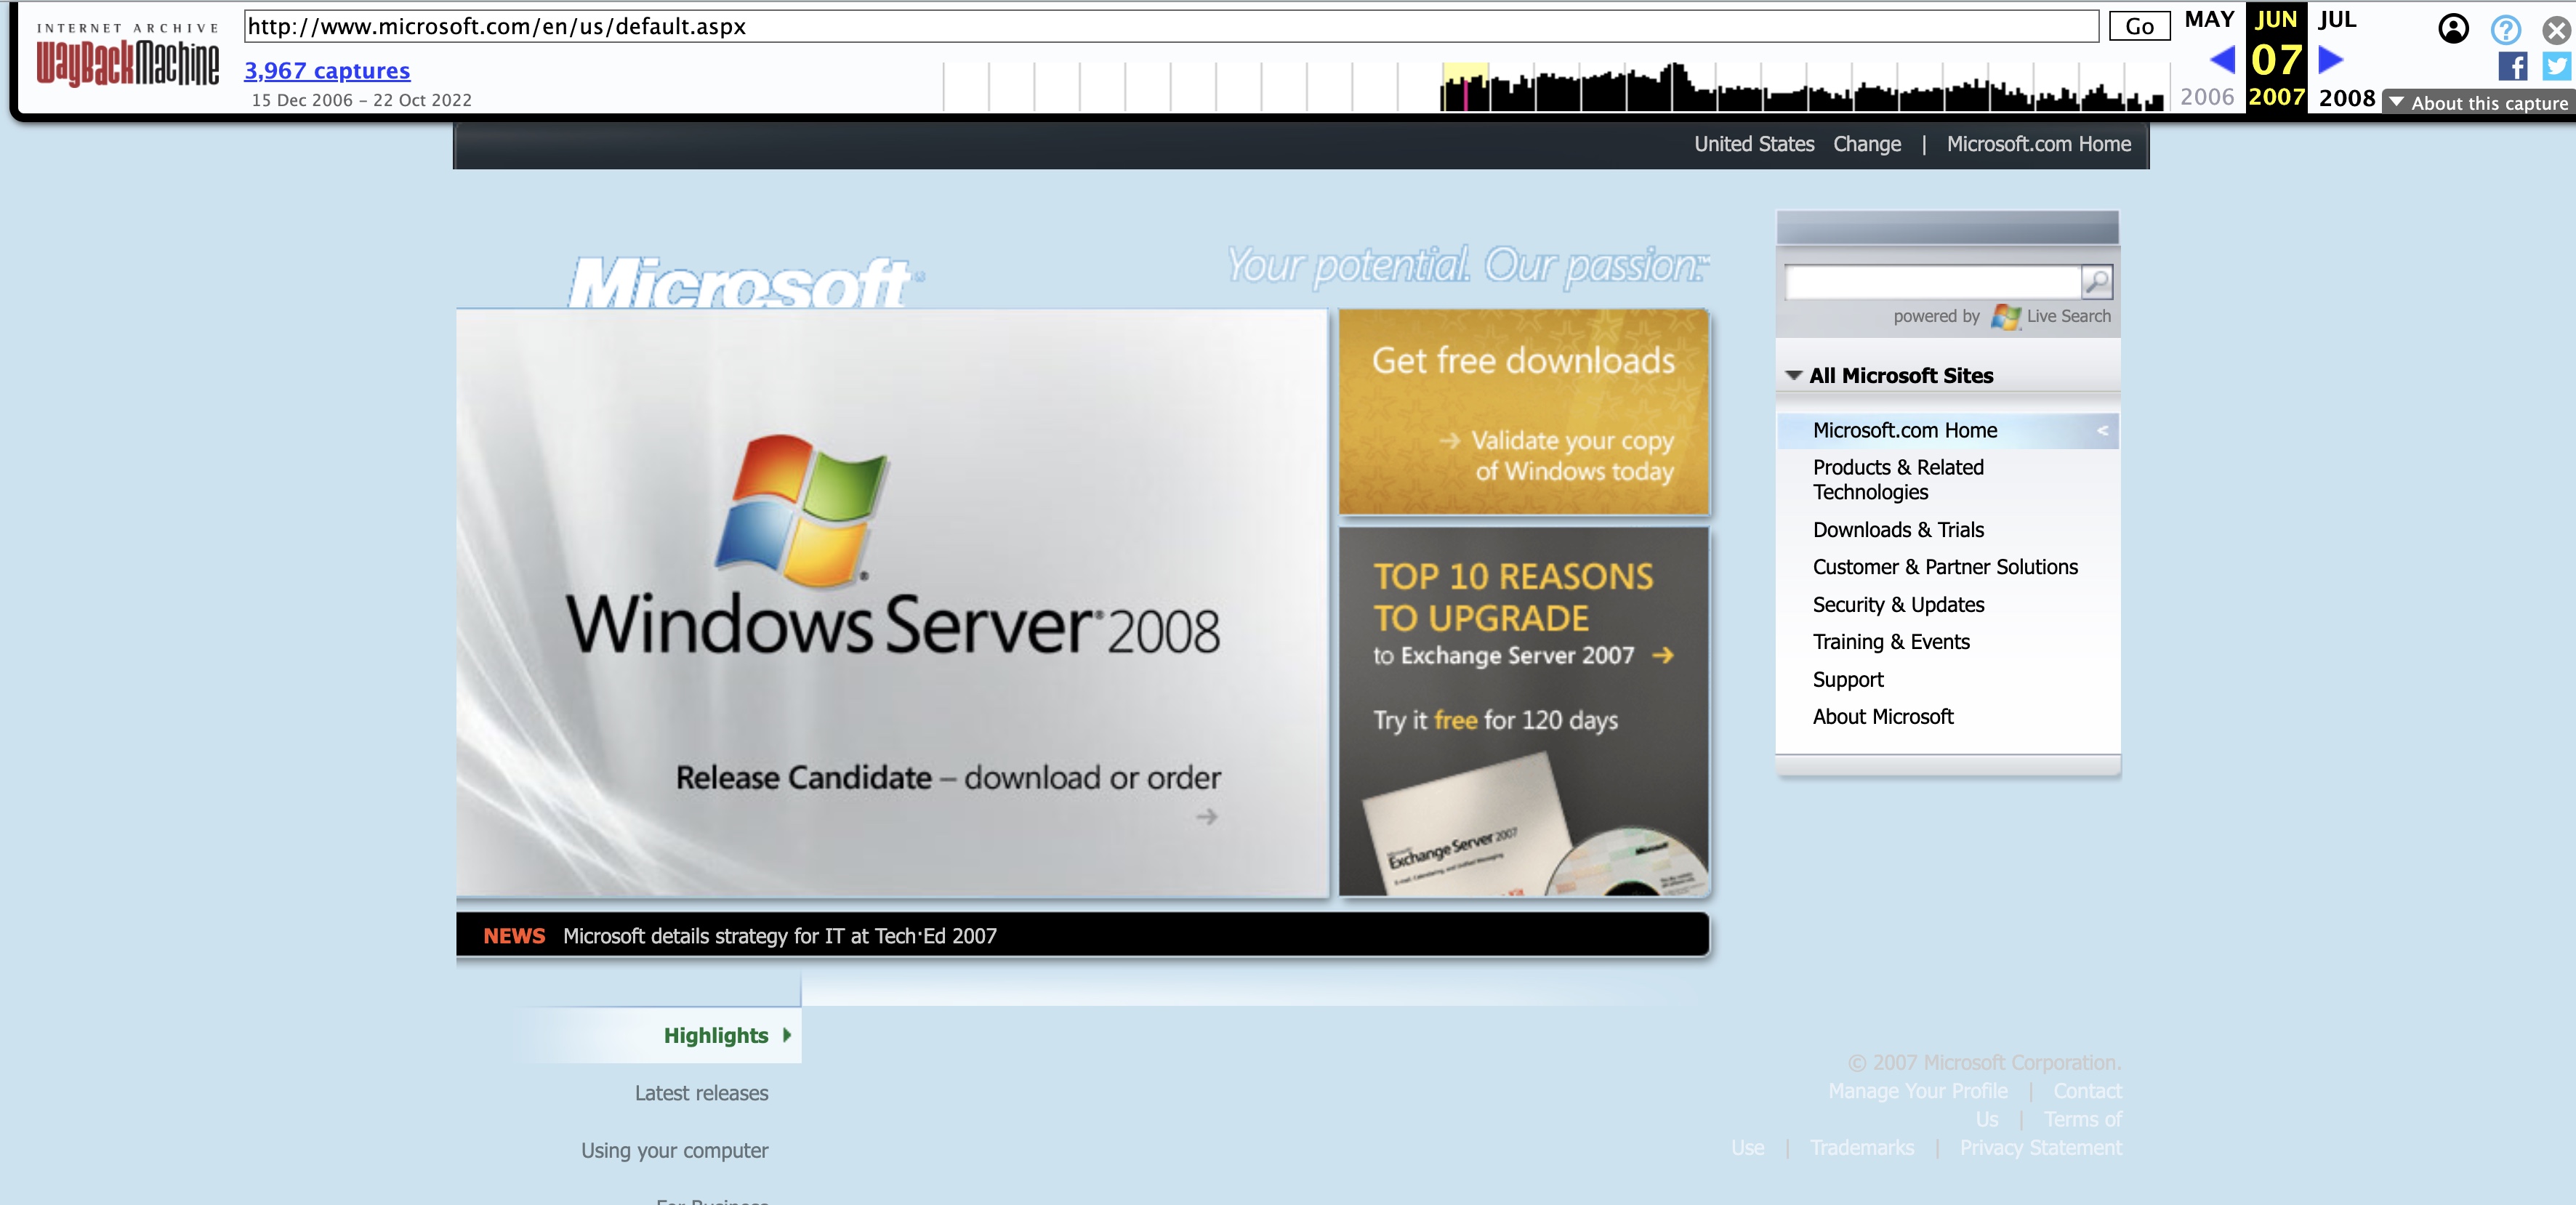The height and width of the screenshot is (1205, 2576).
Task: Click the search magnifier icon
Action: 2096,282
